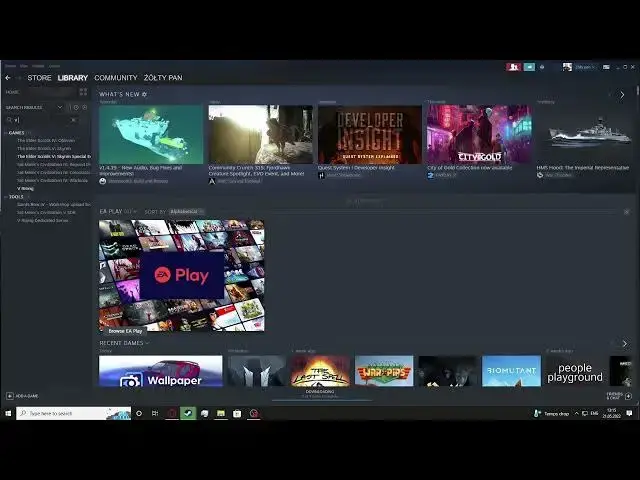Open the People Playground recent game
The image size is (640, 480).
point(575,371)
